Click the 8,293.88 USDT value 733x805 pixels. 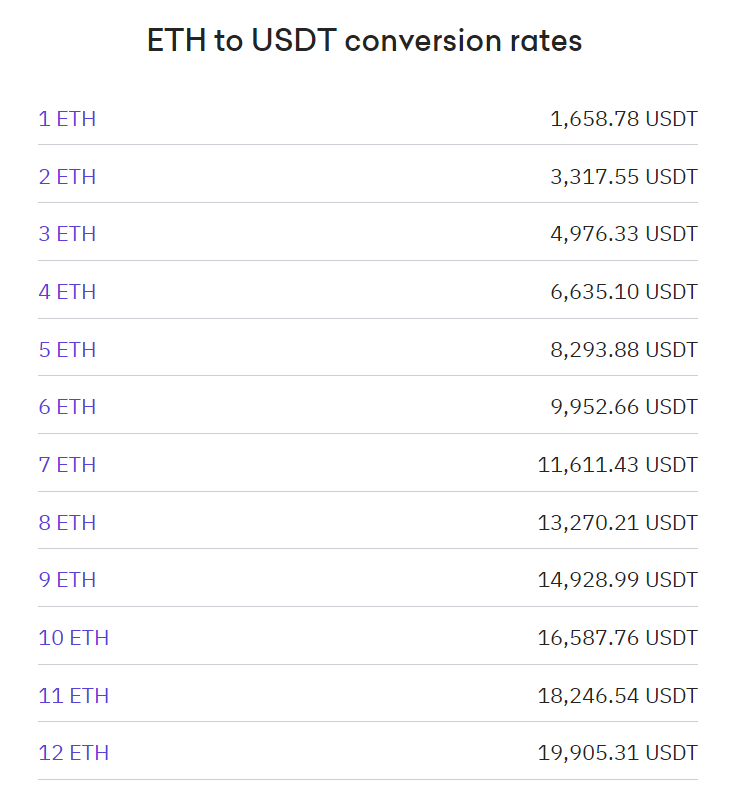pyautogui.click(x=623, y=350)
